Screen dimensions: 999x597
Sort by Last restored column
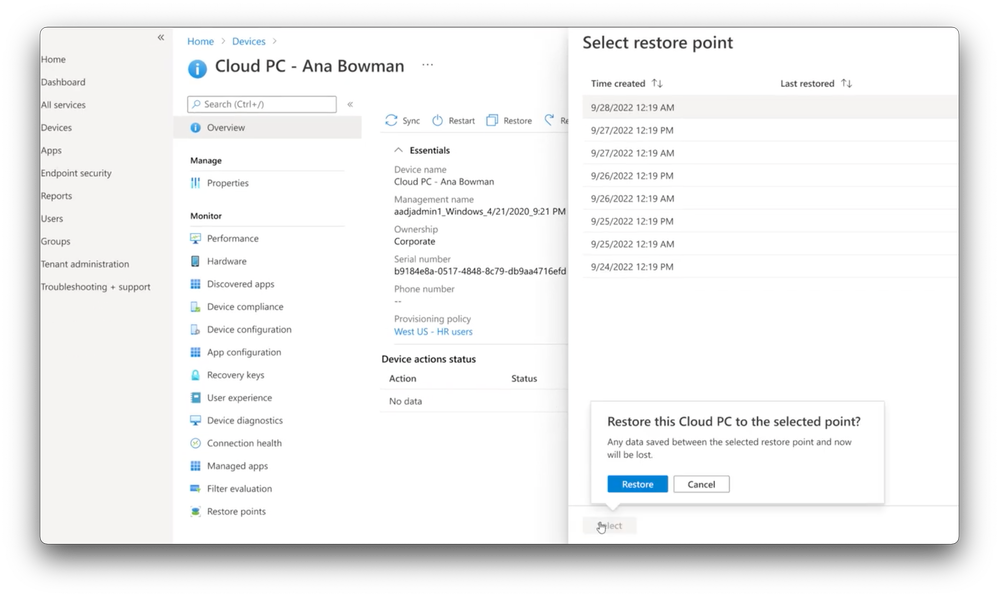tap(846, 84)
